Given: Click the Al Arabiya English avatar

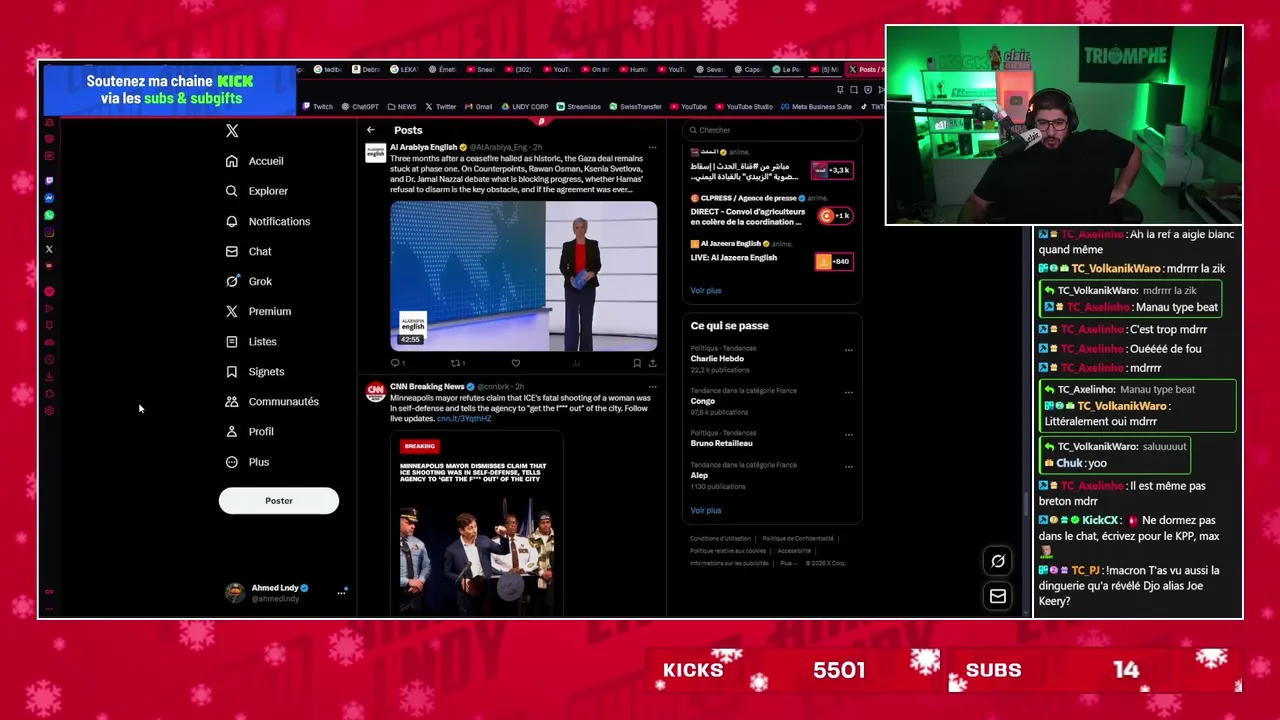Looking at the screenshot, I should tap(375, 152).
